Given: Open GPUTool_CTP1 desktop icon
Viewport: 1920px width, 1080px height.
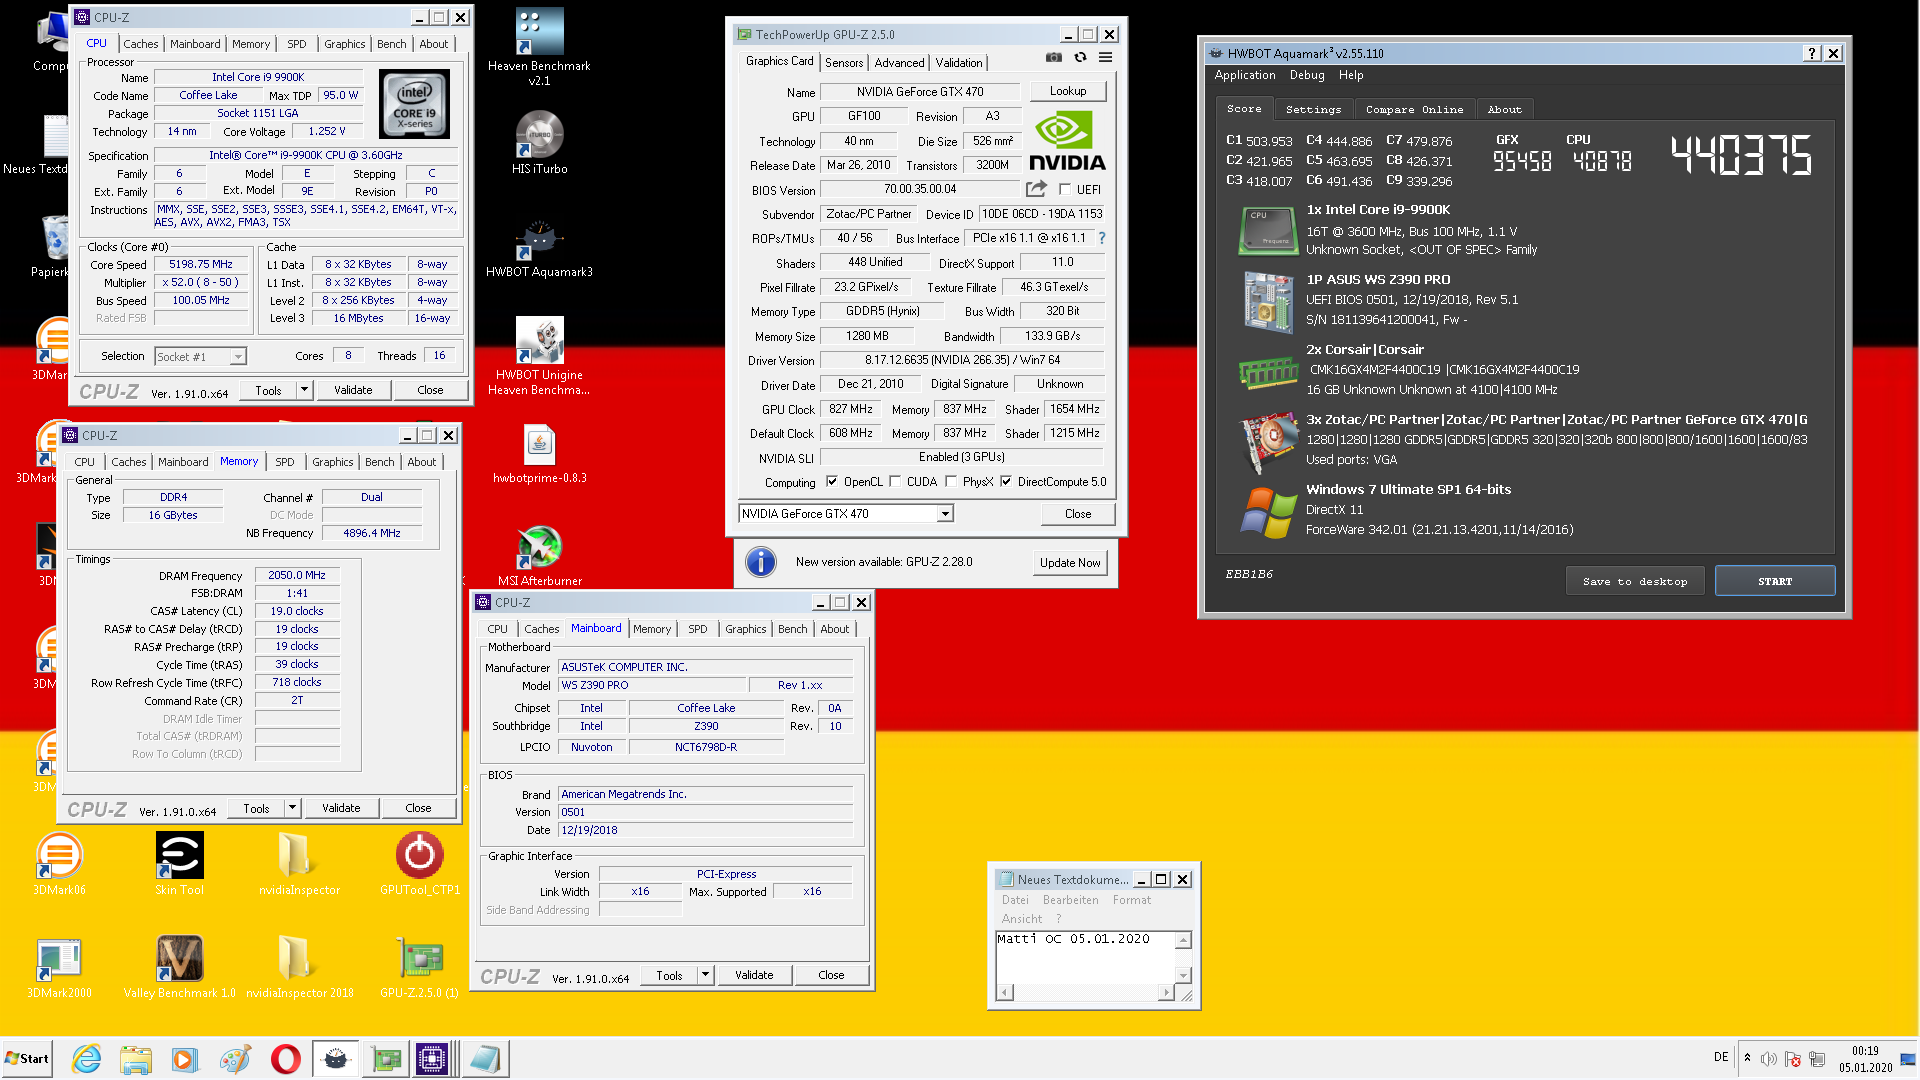Looking at the screenshot, I should pos(420,864).
